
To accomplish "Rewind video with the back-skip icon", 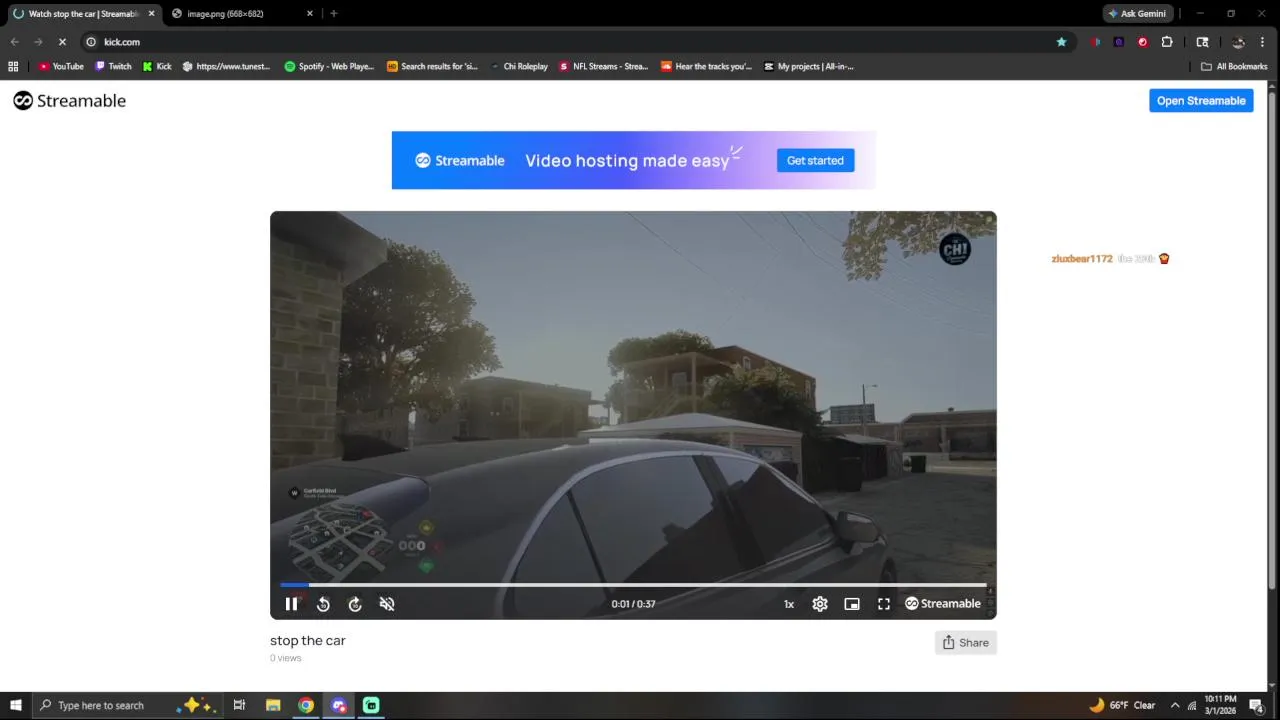I will [323, 604].
